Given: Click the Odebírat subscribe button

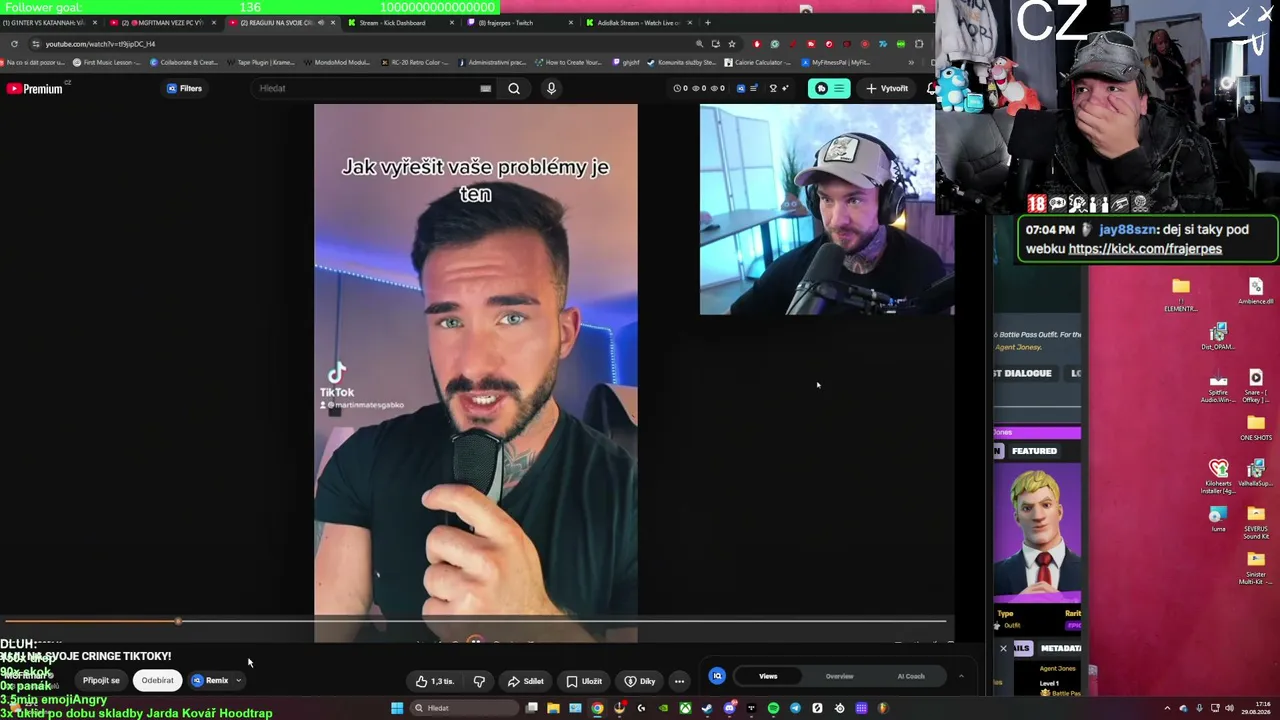Looking at the screenshot, I should click(x=157, y=681).
